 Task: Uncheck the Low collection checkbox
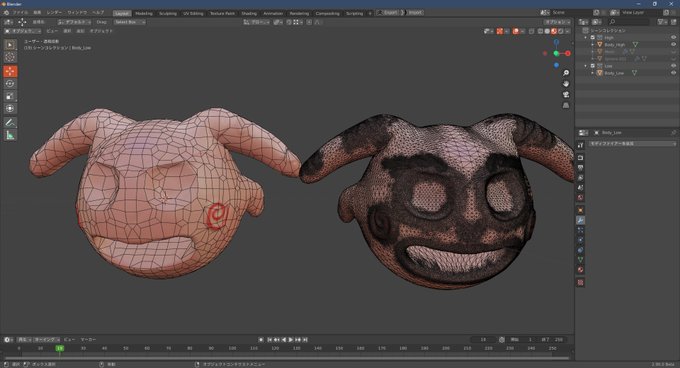pyautogui.click(x=593, y=66)
